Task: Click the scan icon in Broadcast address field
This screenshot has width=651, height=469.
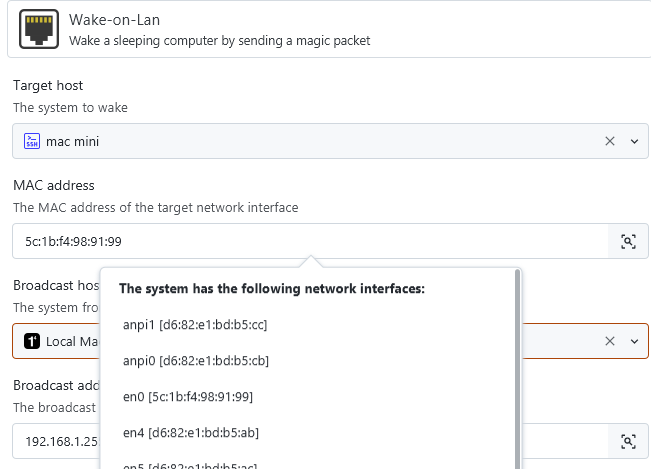Action: 628,441
